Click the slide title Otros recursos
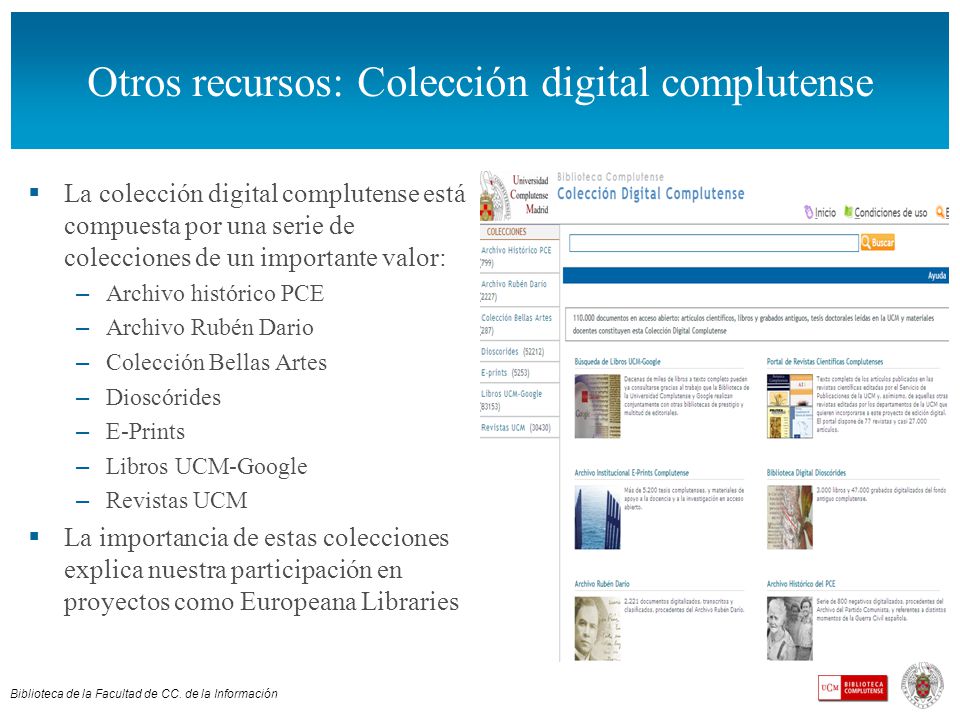The width and height of the screenshot is (960, 720). tap(481, 82)
